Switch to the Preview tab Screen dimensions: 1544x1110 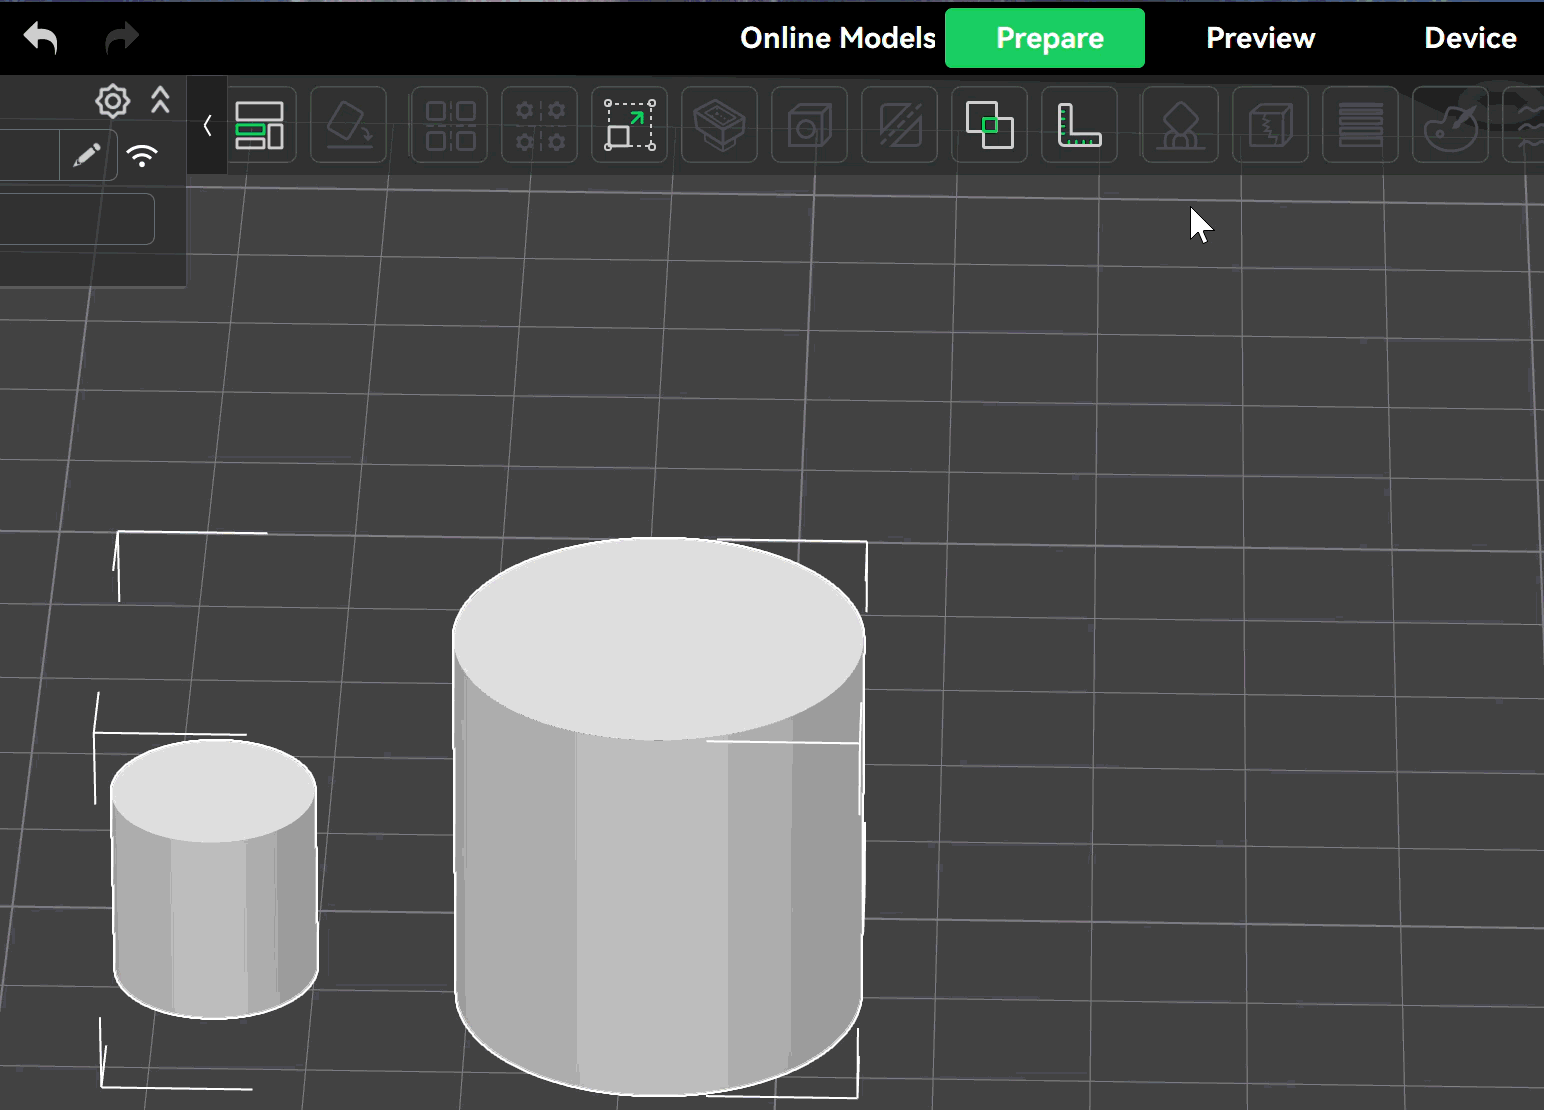pyautogui.click(x=1260, y=38)
